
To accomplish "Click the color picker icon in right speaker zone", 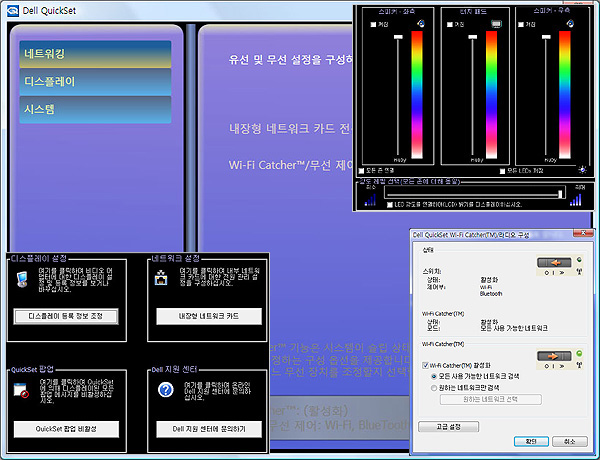I will pyautogui.click(x=570, y=24).
